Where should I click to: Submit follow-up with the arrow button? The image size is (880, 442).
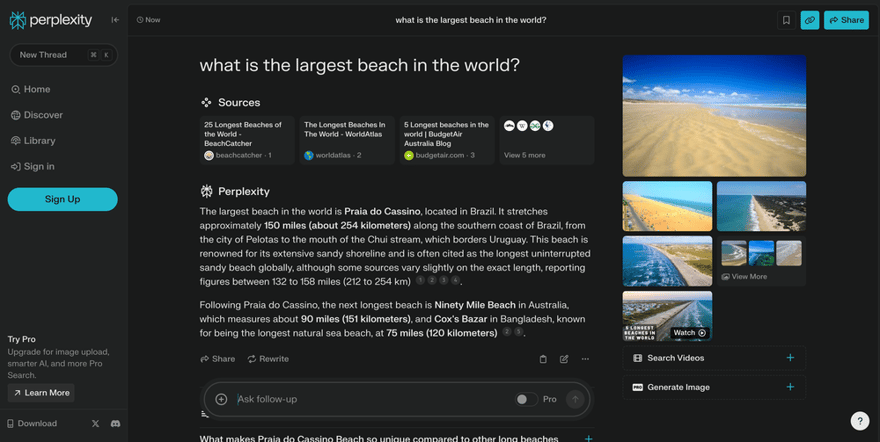tap(575, 399)
